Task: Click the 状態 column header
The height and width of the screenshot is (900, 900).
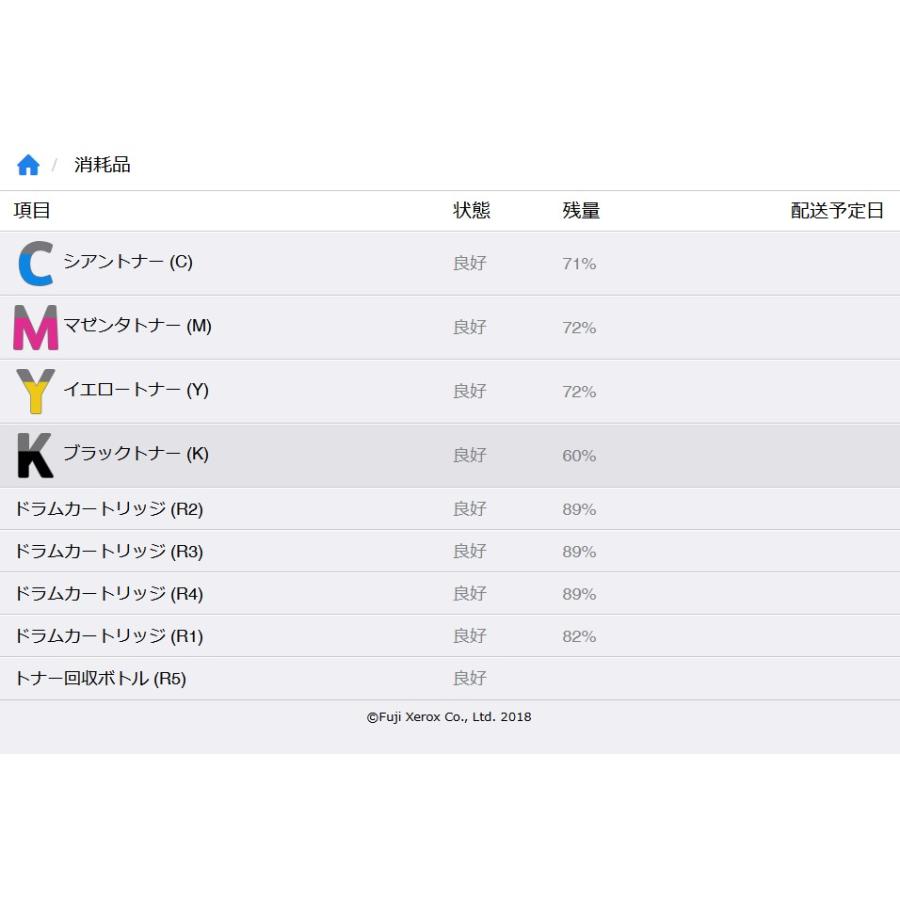Action: (469, 210)
